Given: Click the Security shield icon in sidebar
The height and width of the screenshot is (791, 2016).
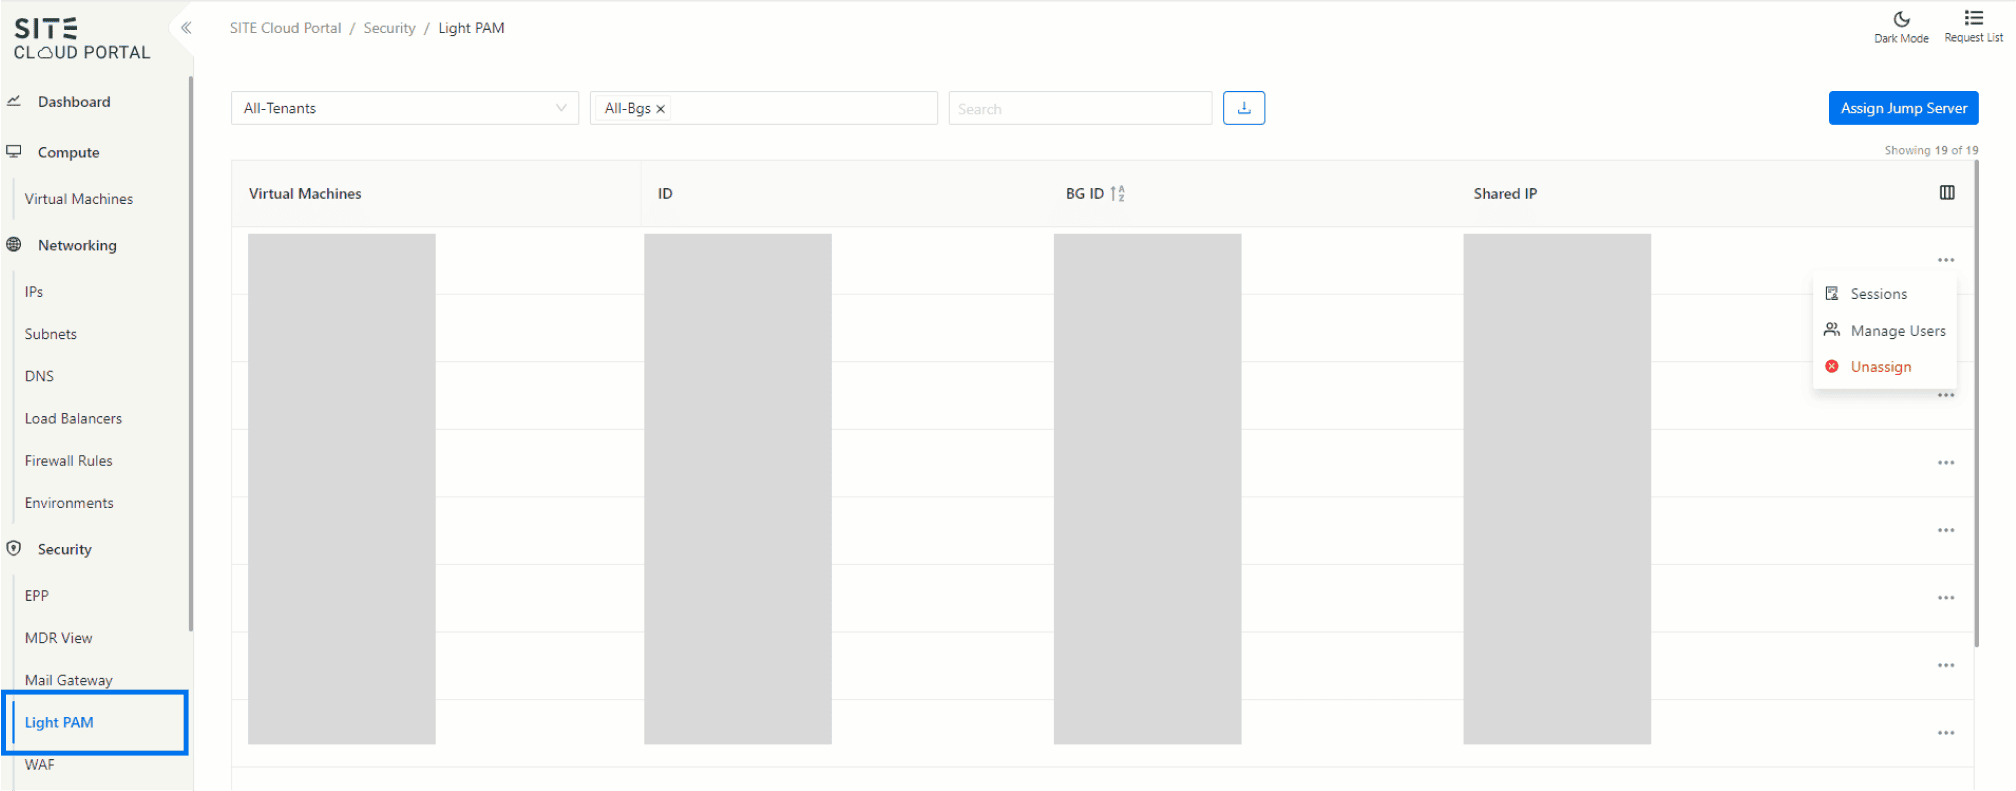Looking at the screenshot, I should [x=14, y=549].
